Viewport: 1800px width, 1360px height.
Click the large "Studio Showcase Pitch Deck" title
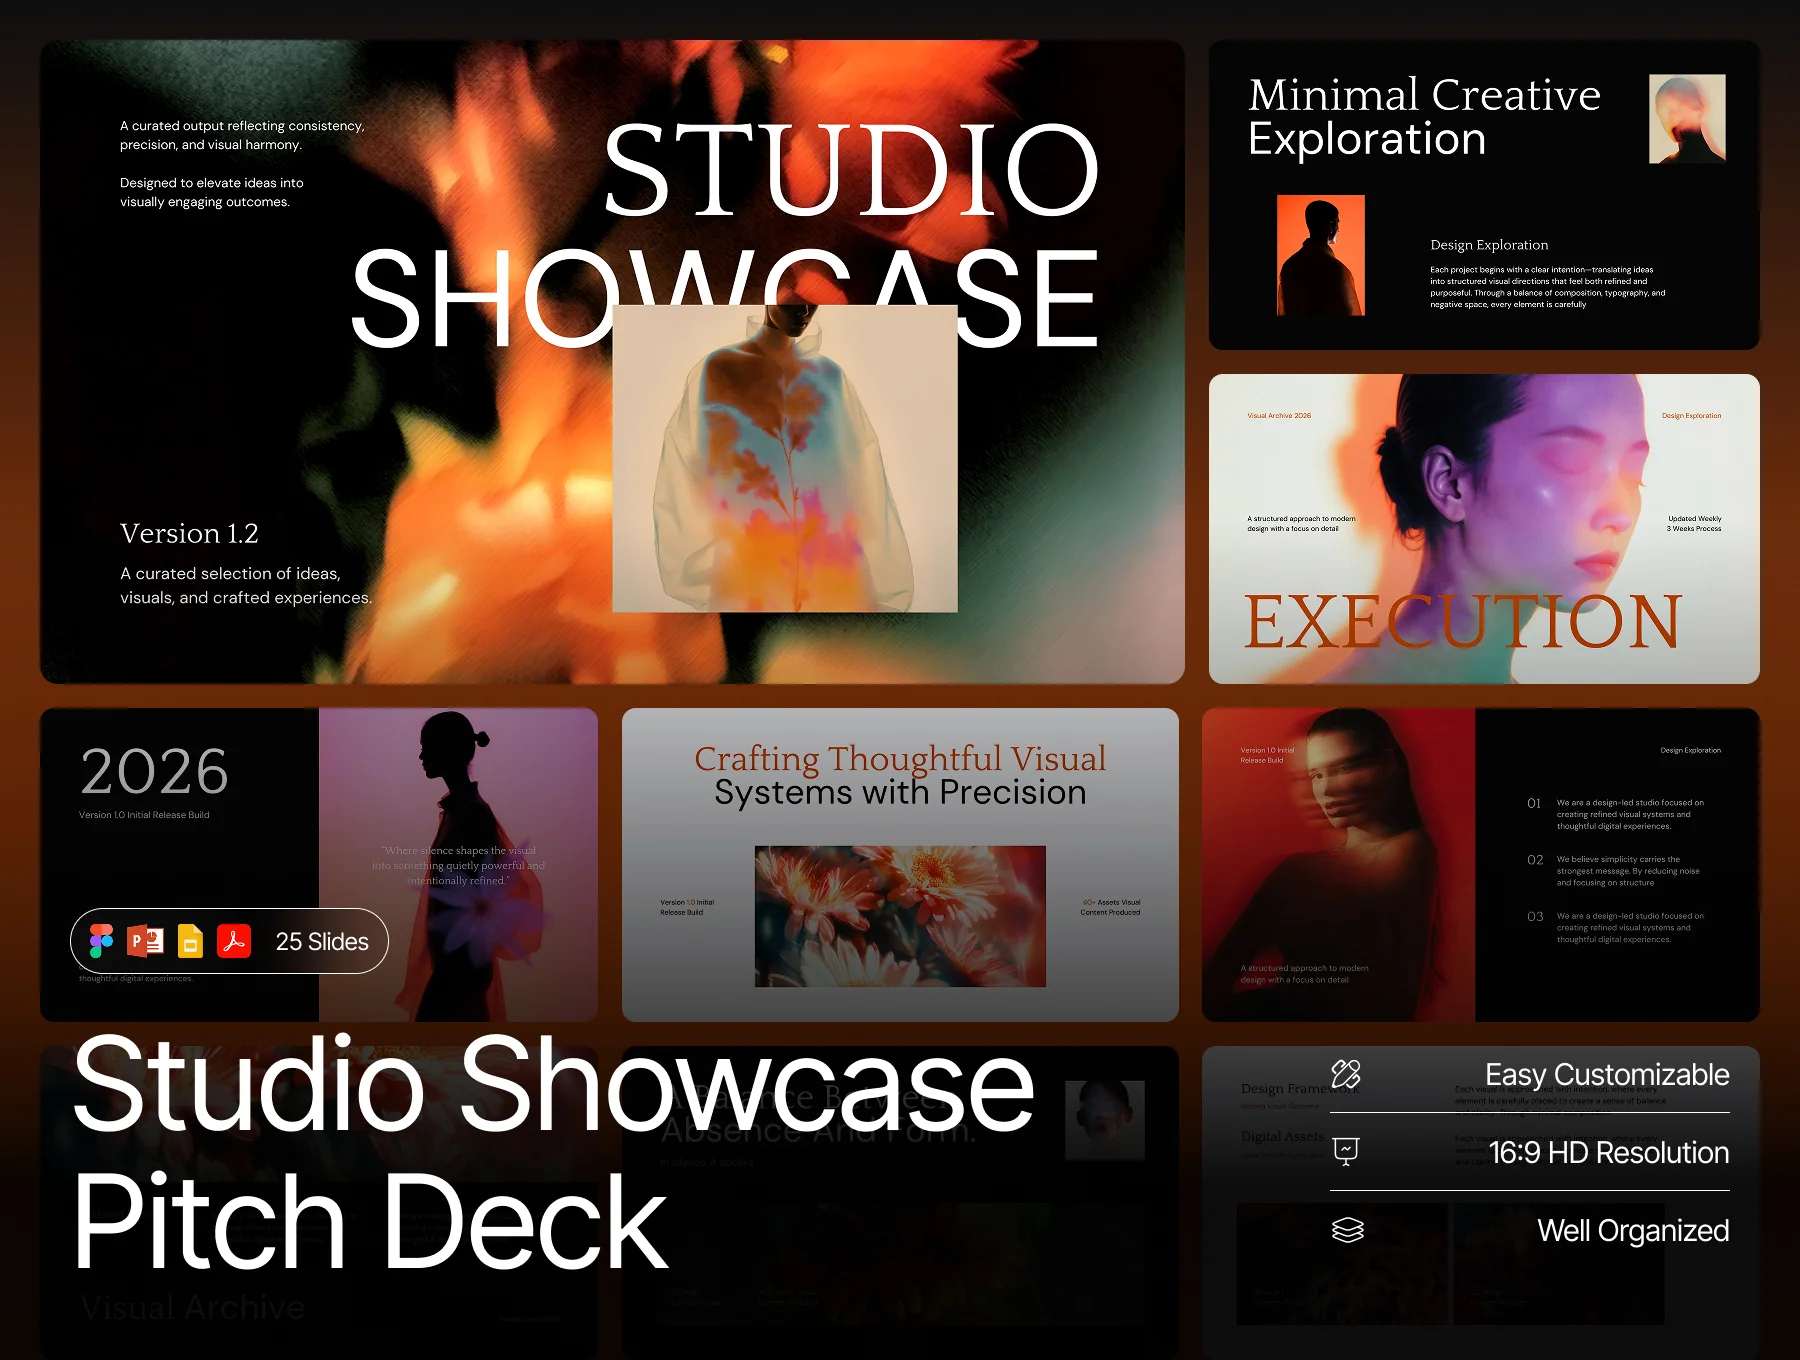(x=553, y=1151)
